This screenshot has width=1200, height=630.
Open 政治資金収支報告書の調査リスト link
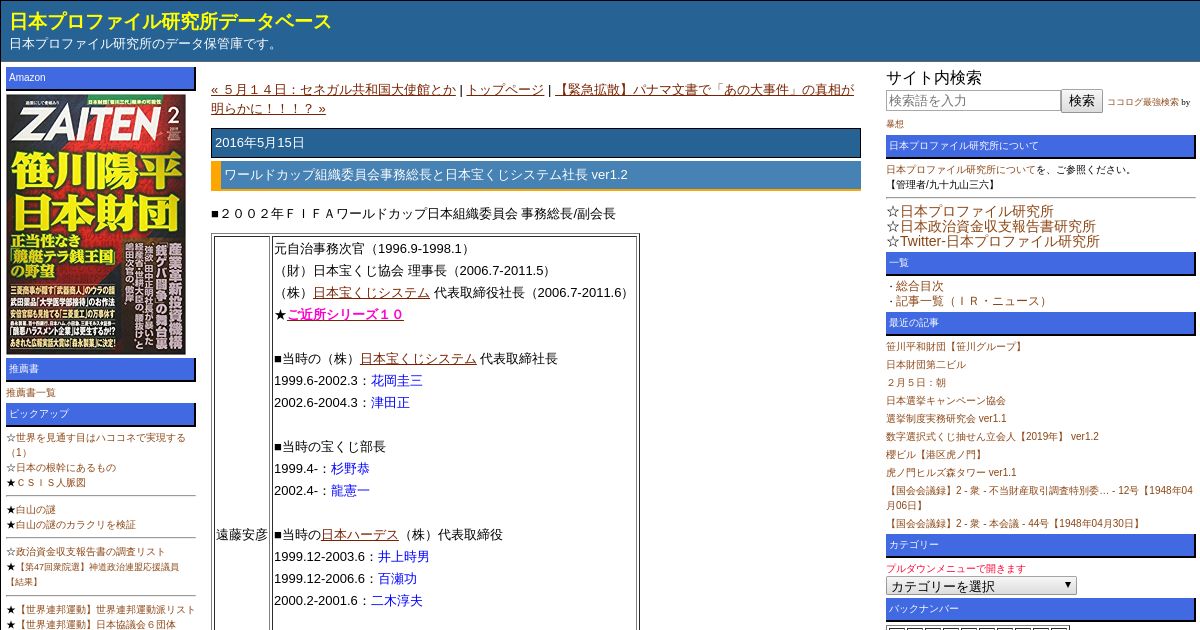tap(91, 552)
